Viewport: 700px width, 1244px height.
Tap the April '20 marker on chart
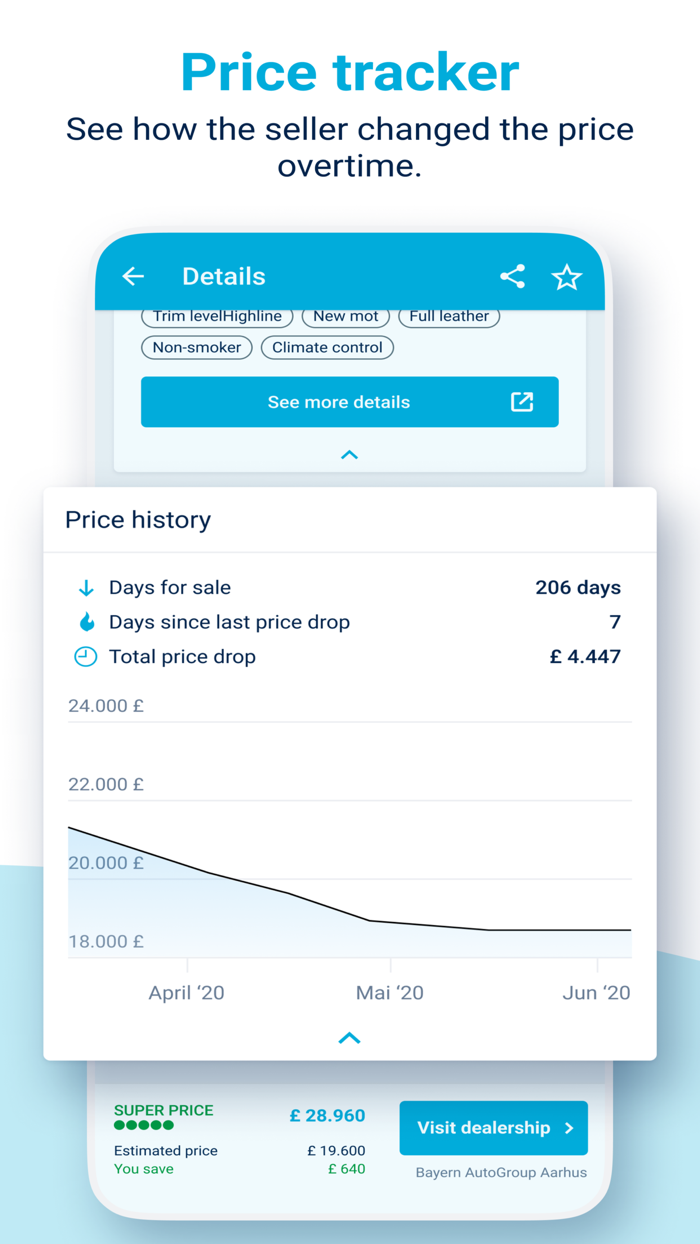pos(187,992)
